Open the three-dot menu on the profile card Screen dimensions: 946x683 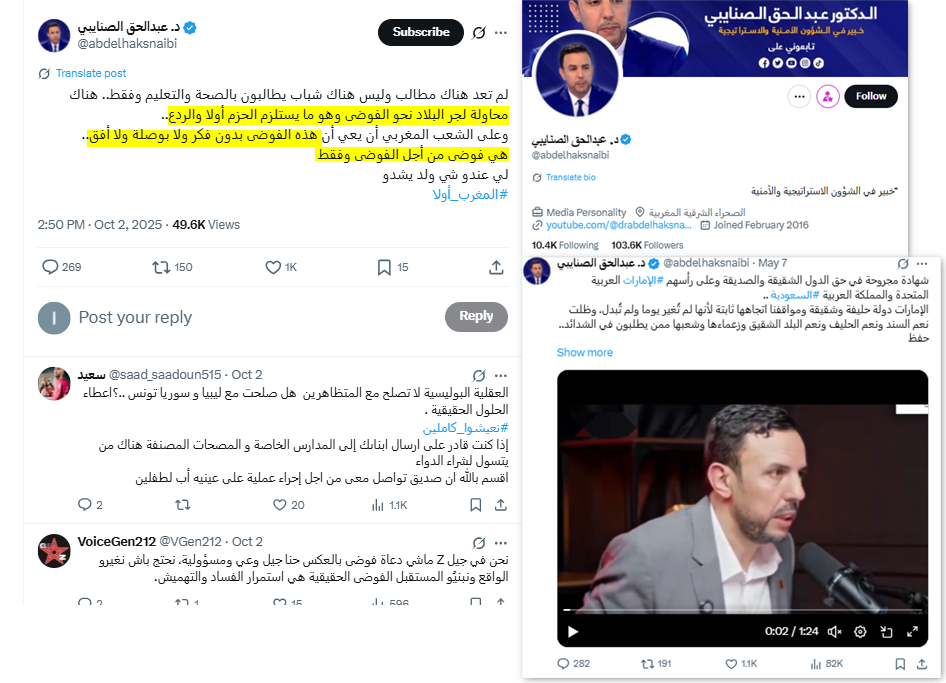click(799, 97)
